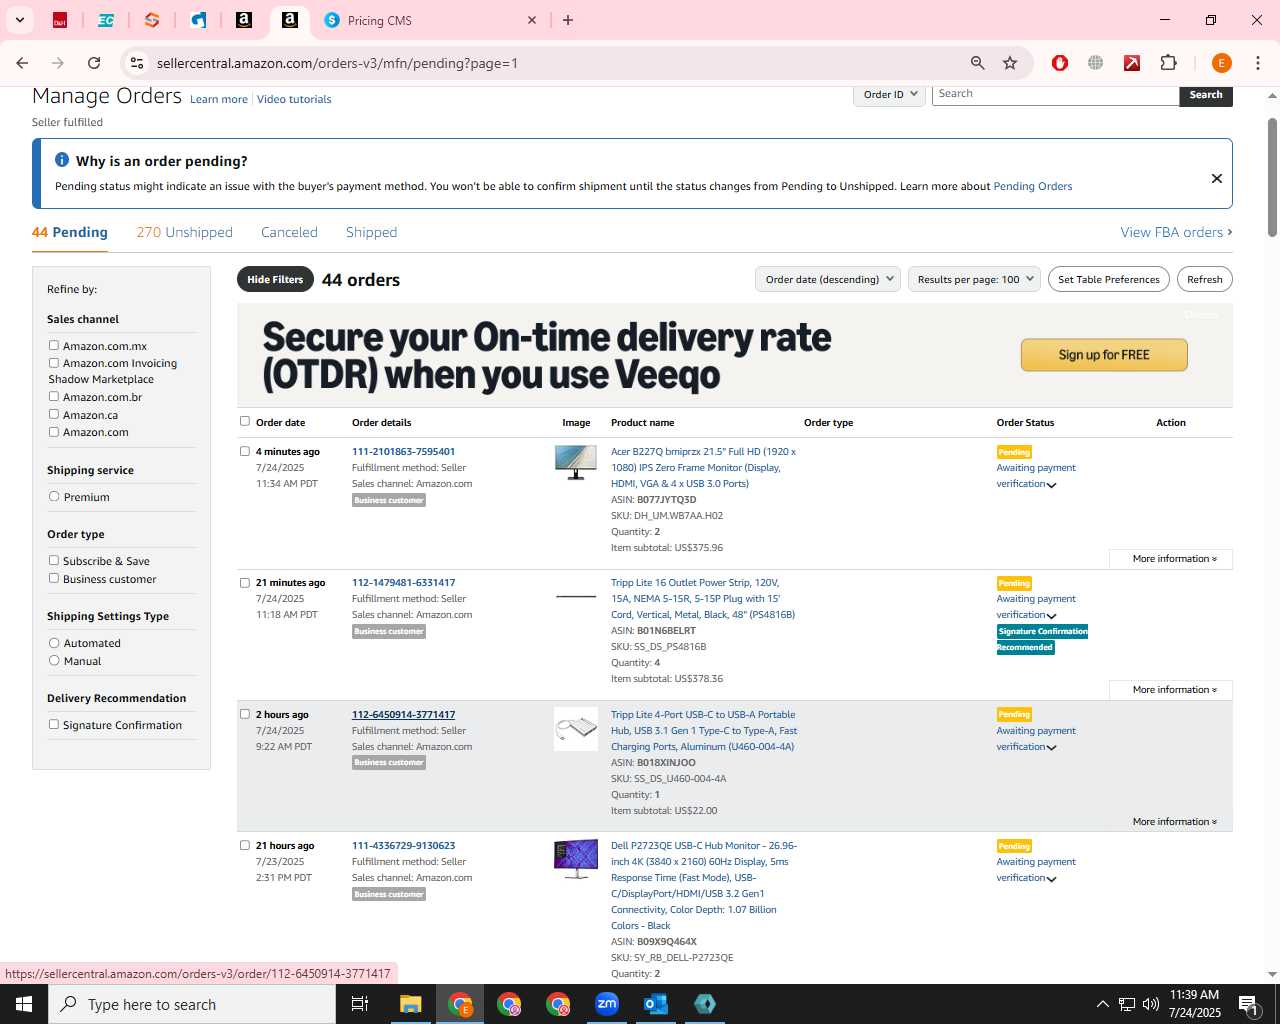Reload the Seller Central page

click(94, 63)
